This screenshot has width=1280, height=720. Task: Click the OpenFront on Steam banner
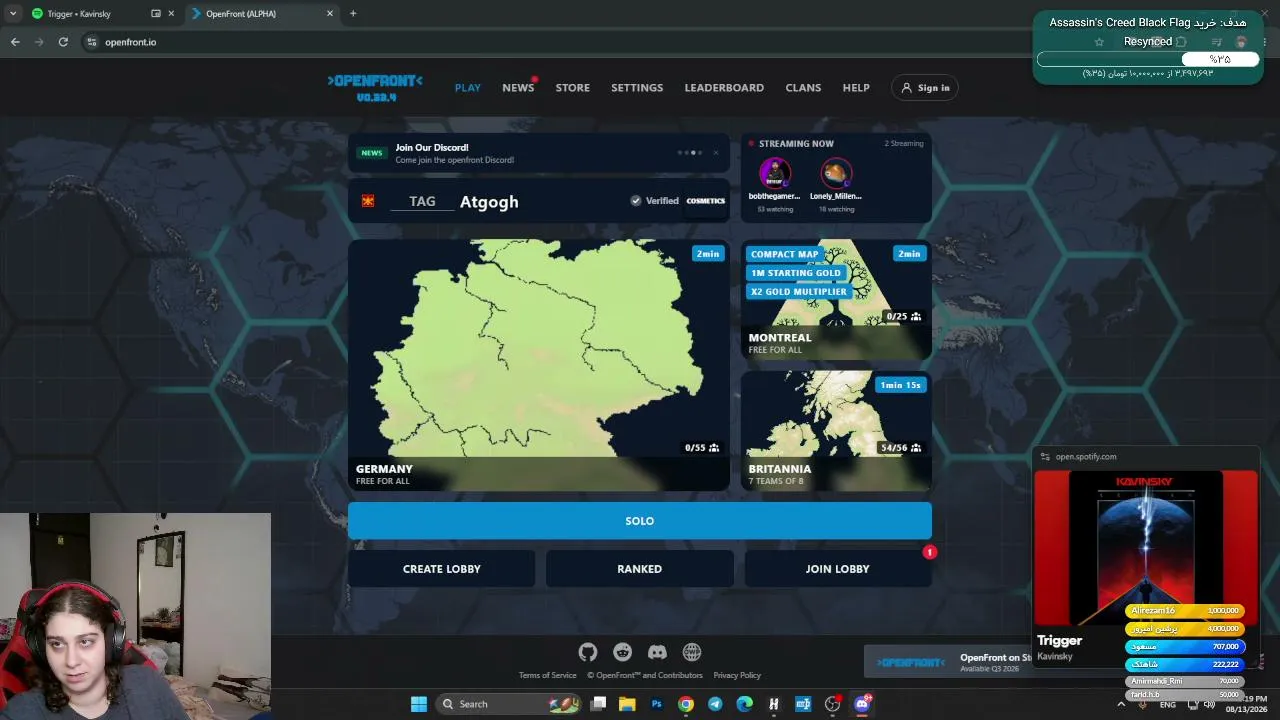[x=948, y=662]
